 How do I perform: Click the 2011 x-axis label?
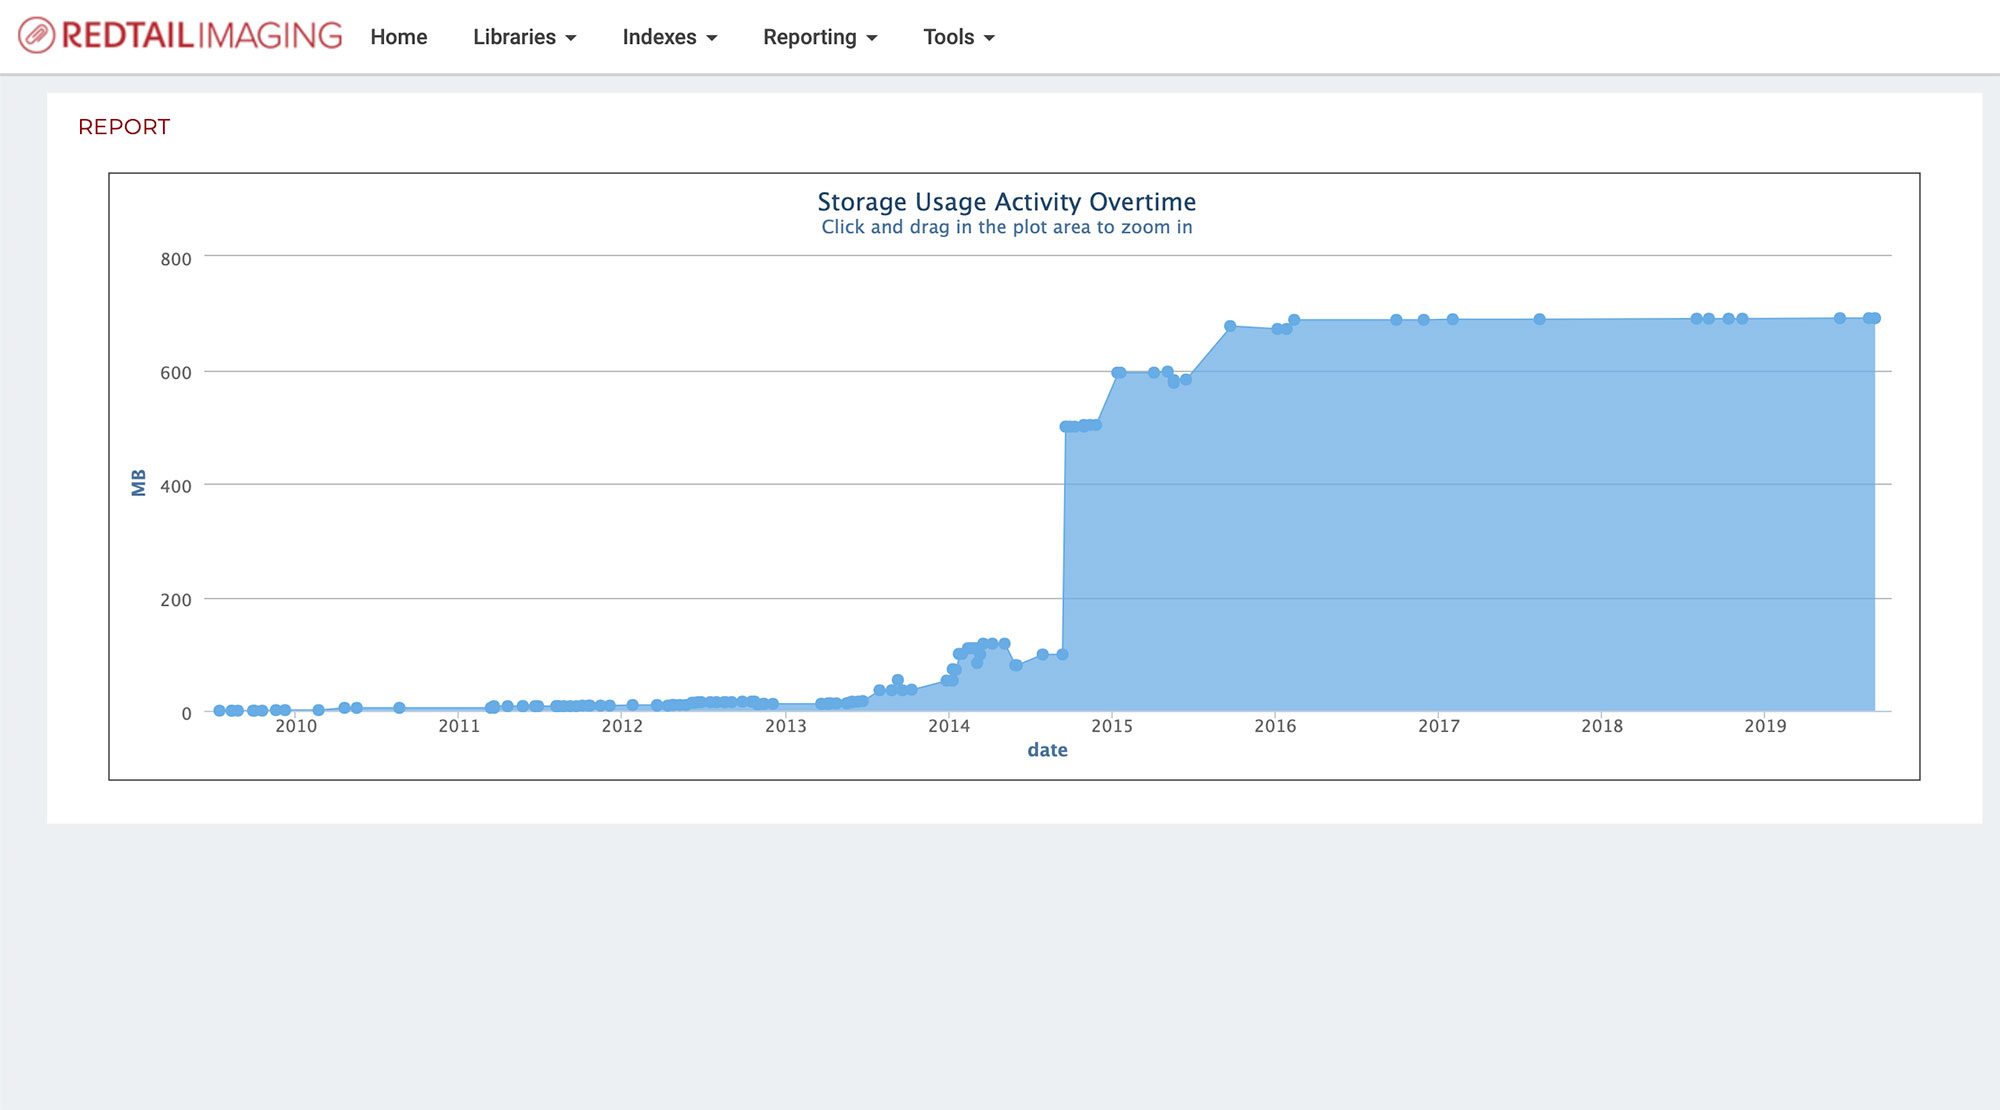[459, 726]
